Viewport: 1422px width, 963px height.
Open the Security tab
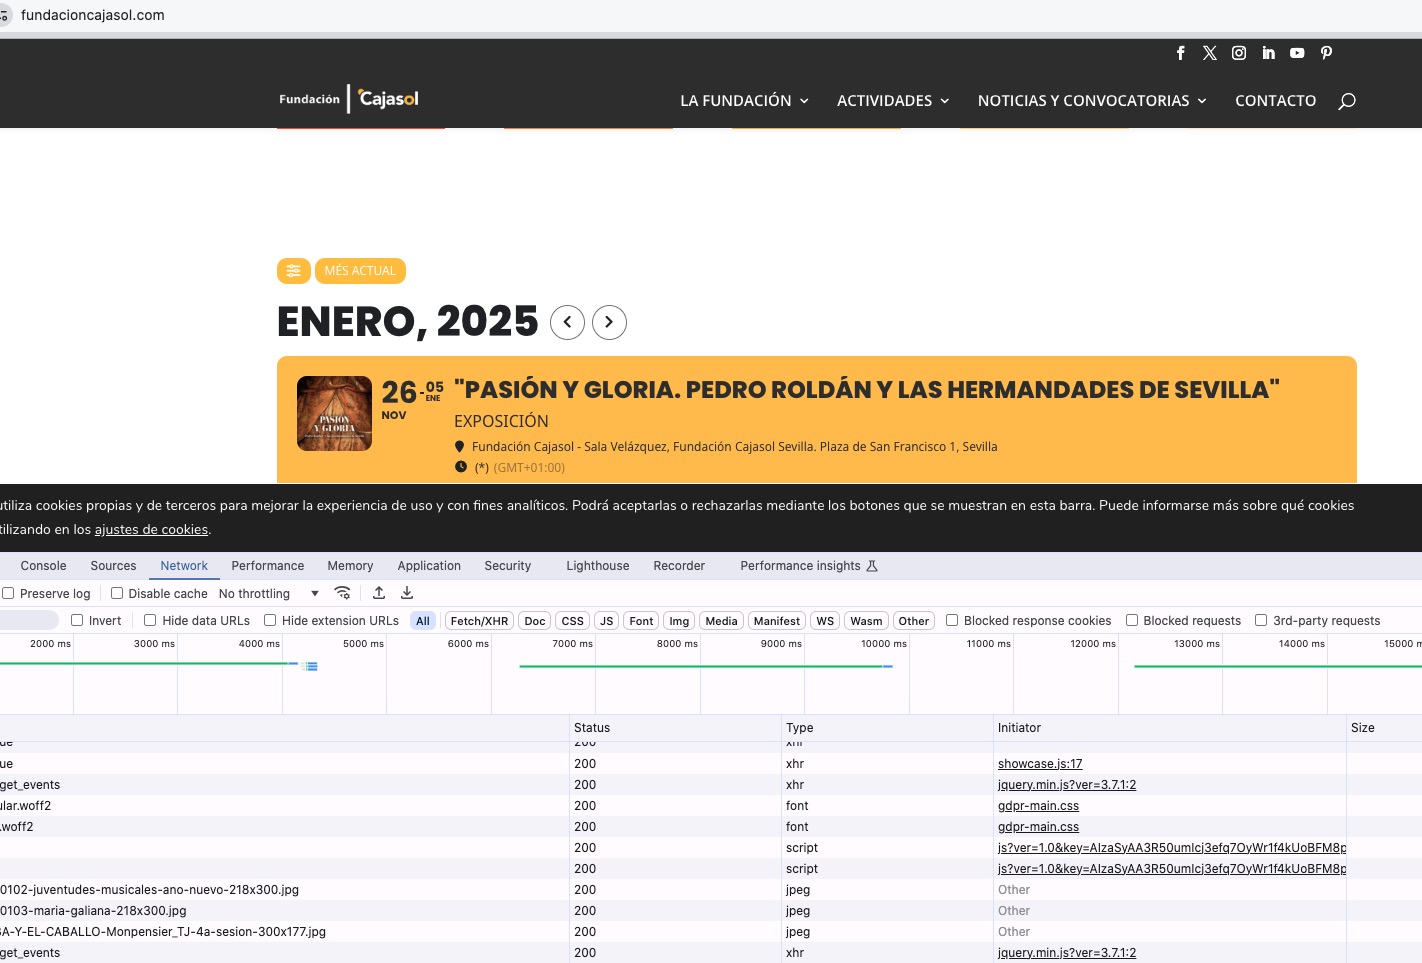[508, 566]
